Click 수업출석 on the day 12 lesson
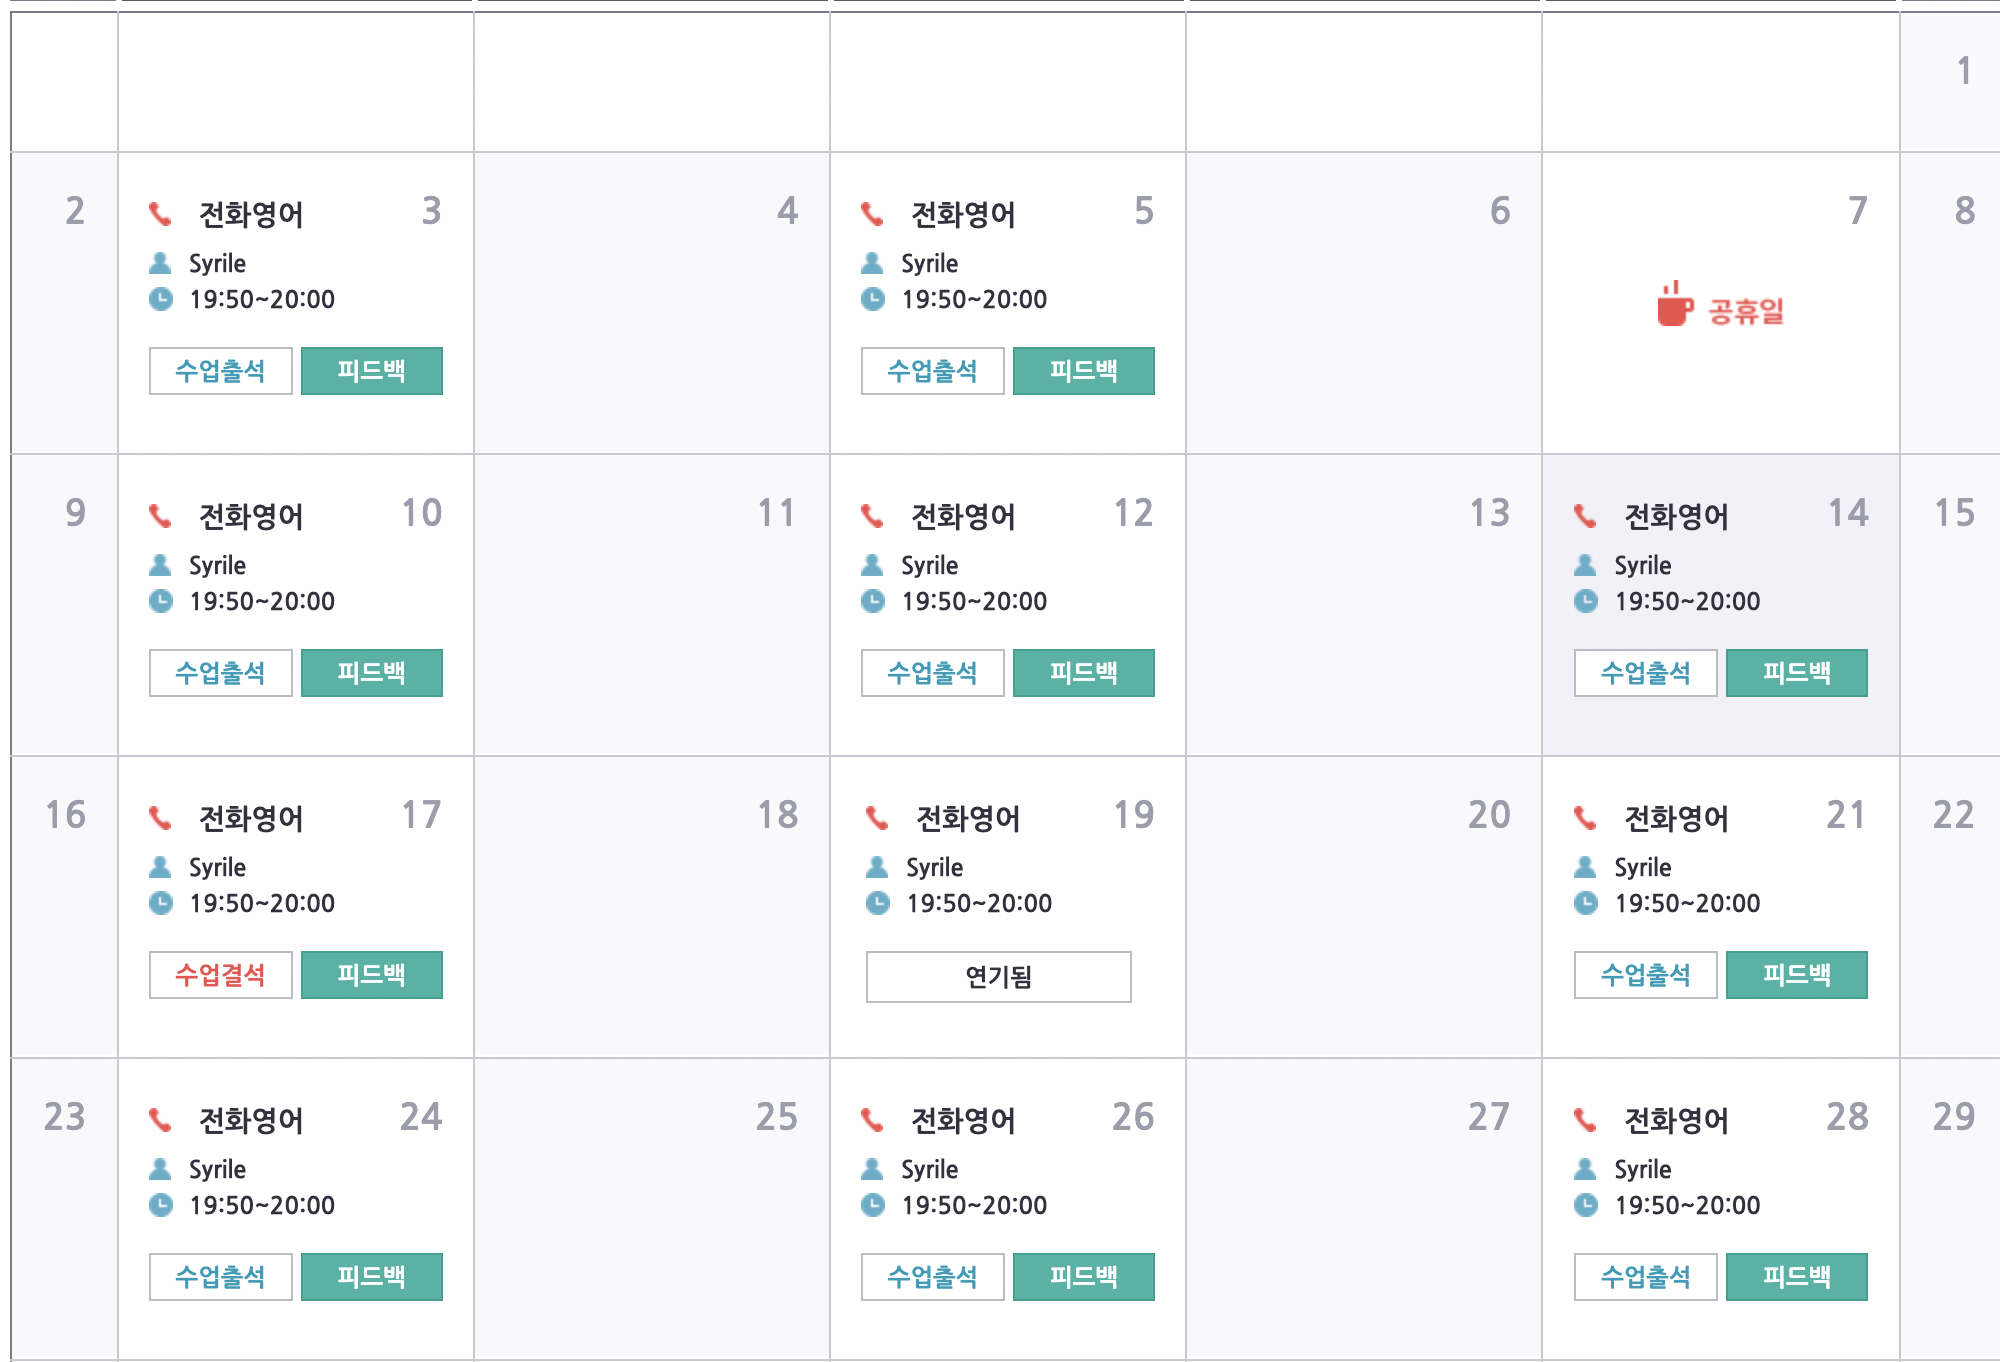2000x1362 pixels. pos(932,673)
